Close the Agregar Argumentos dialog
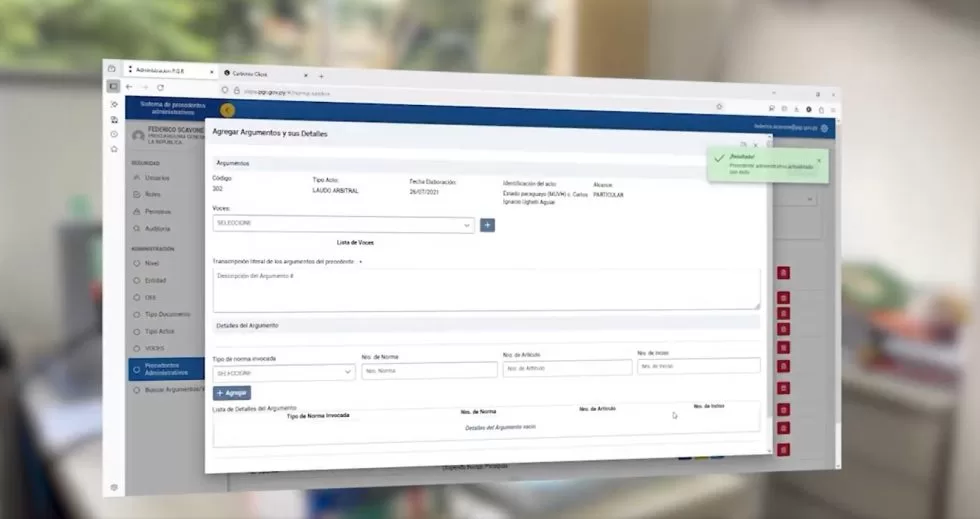 755,145
